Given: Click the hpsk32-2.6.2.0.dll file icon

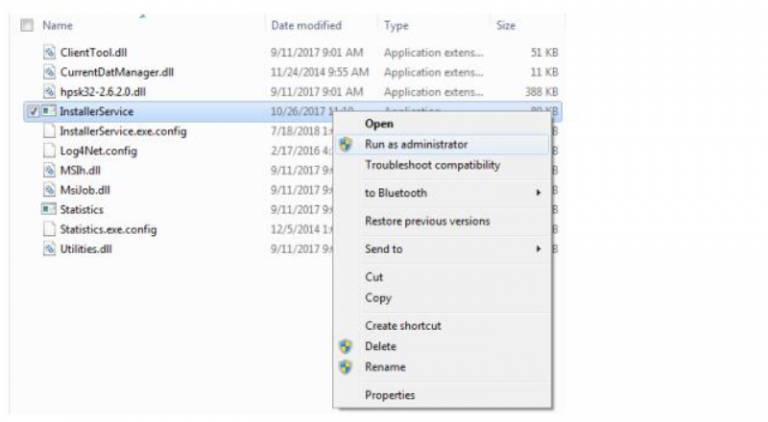Looking at the screenshot, I should pos(49,92).
